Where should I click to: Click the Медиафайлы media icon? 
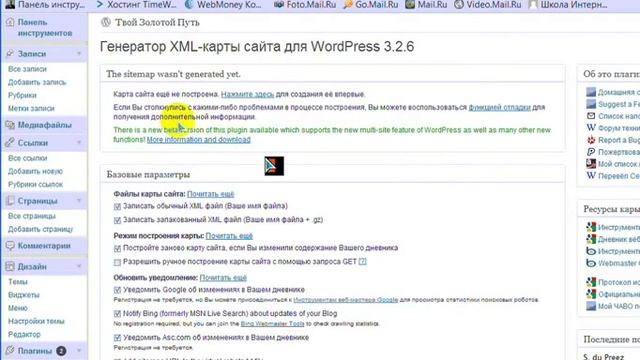[10, 125]
